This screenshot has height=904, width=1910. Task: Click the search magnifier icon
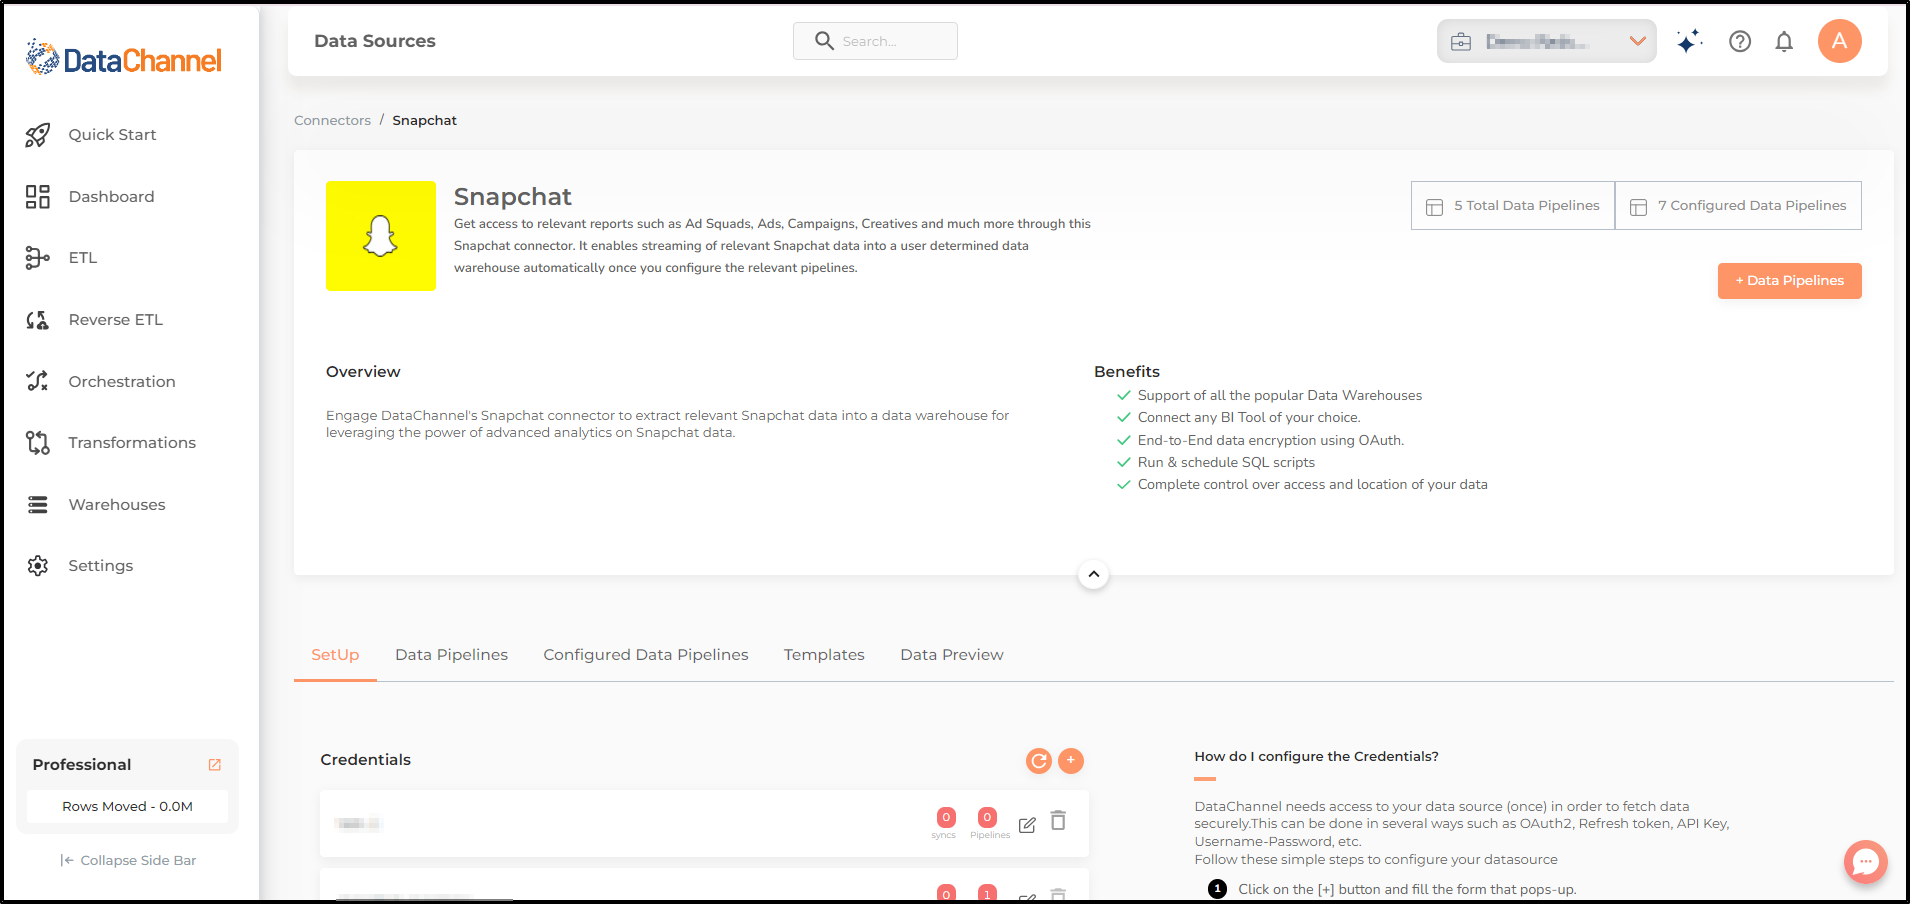(824, 41)
